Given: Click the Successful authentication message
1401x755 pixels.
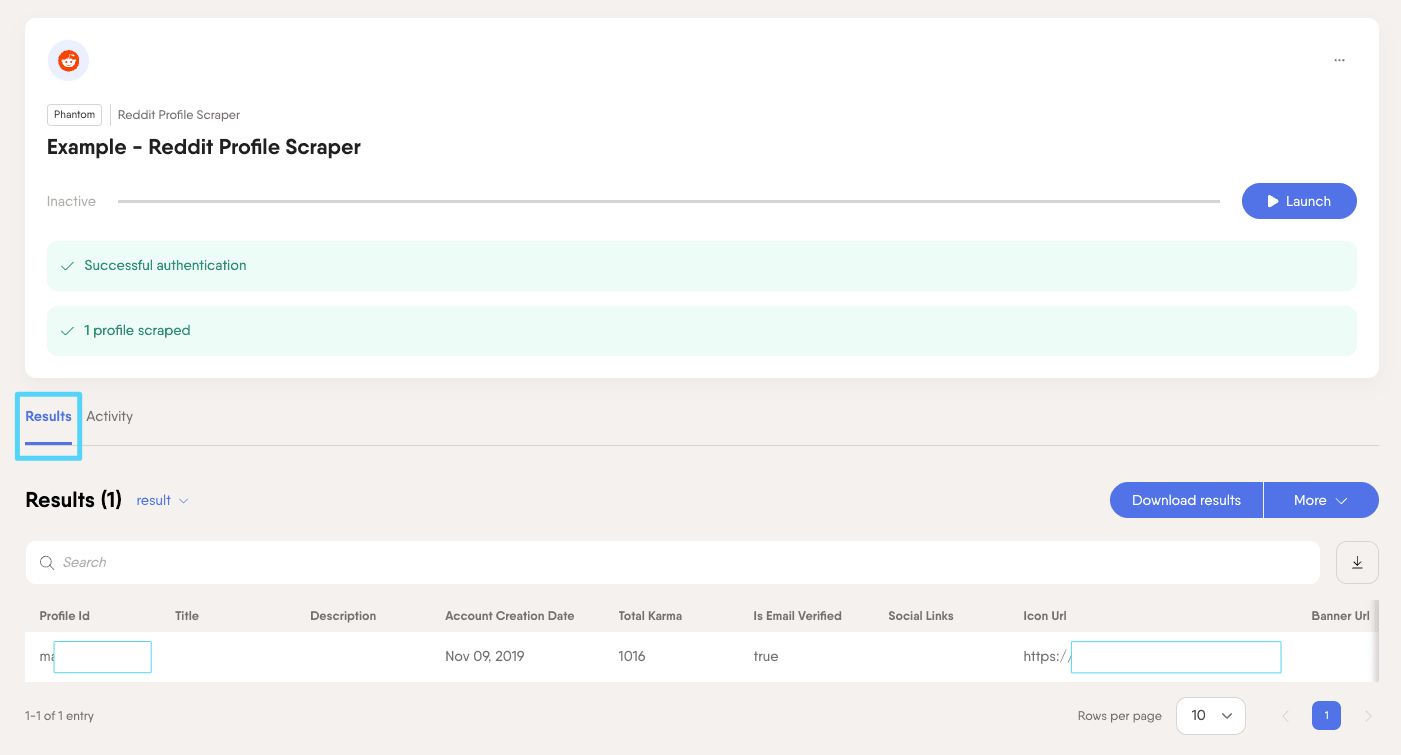Looking at the screenshot, I should pyautogui.click(x=702, y=266).
